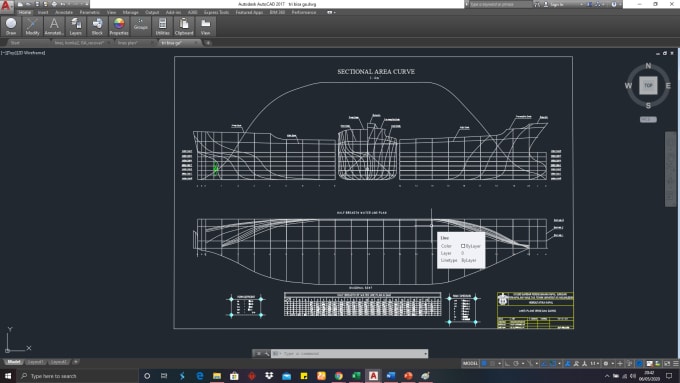The image size is (680, 383).
Task: Click the new drawing tab plus button
Action: pos(208,43)
